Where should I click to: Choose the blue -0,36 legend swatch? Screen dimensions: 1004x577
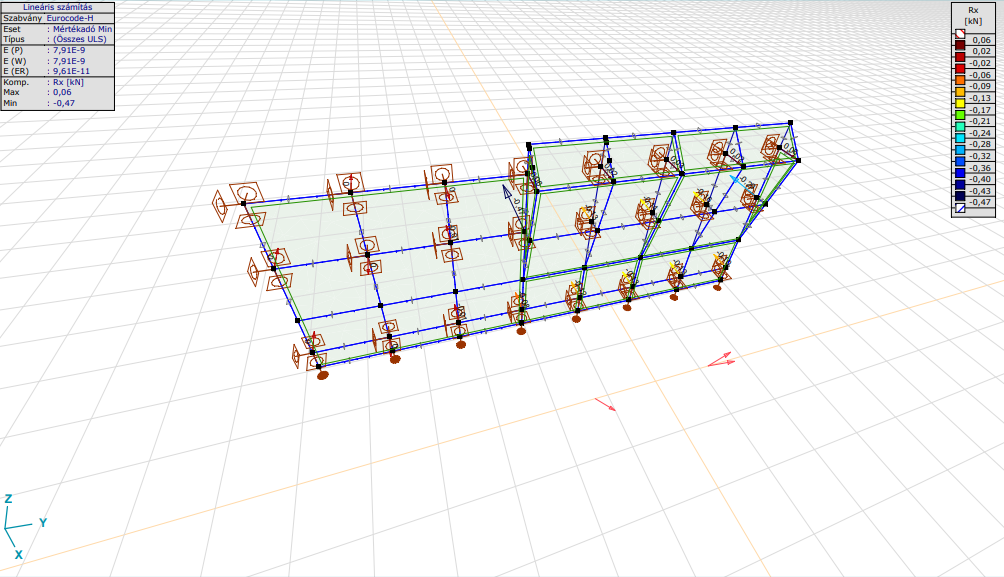[958, 168]
